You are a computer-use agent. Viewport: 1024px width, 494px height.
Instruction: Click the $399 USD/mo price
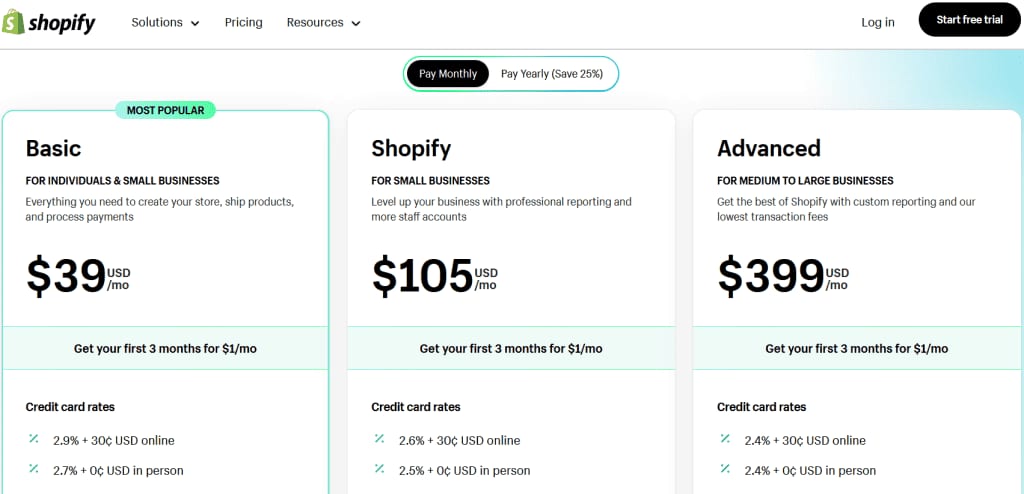[x=783, y=276]
